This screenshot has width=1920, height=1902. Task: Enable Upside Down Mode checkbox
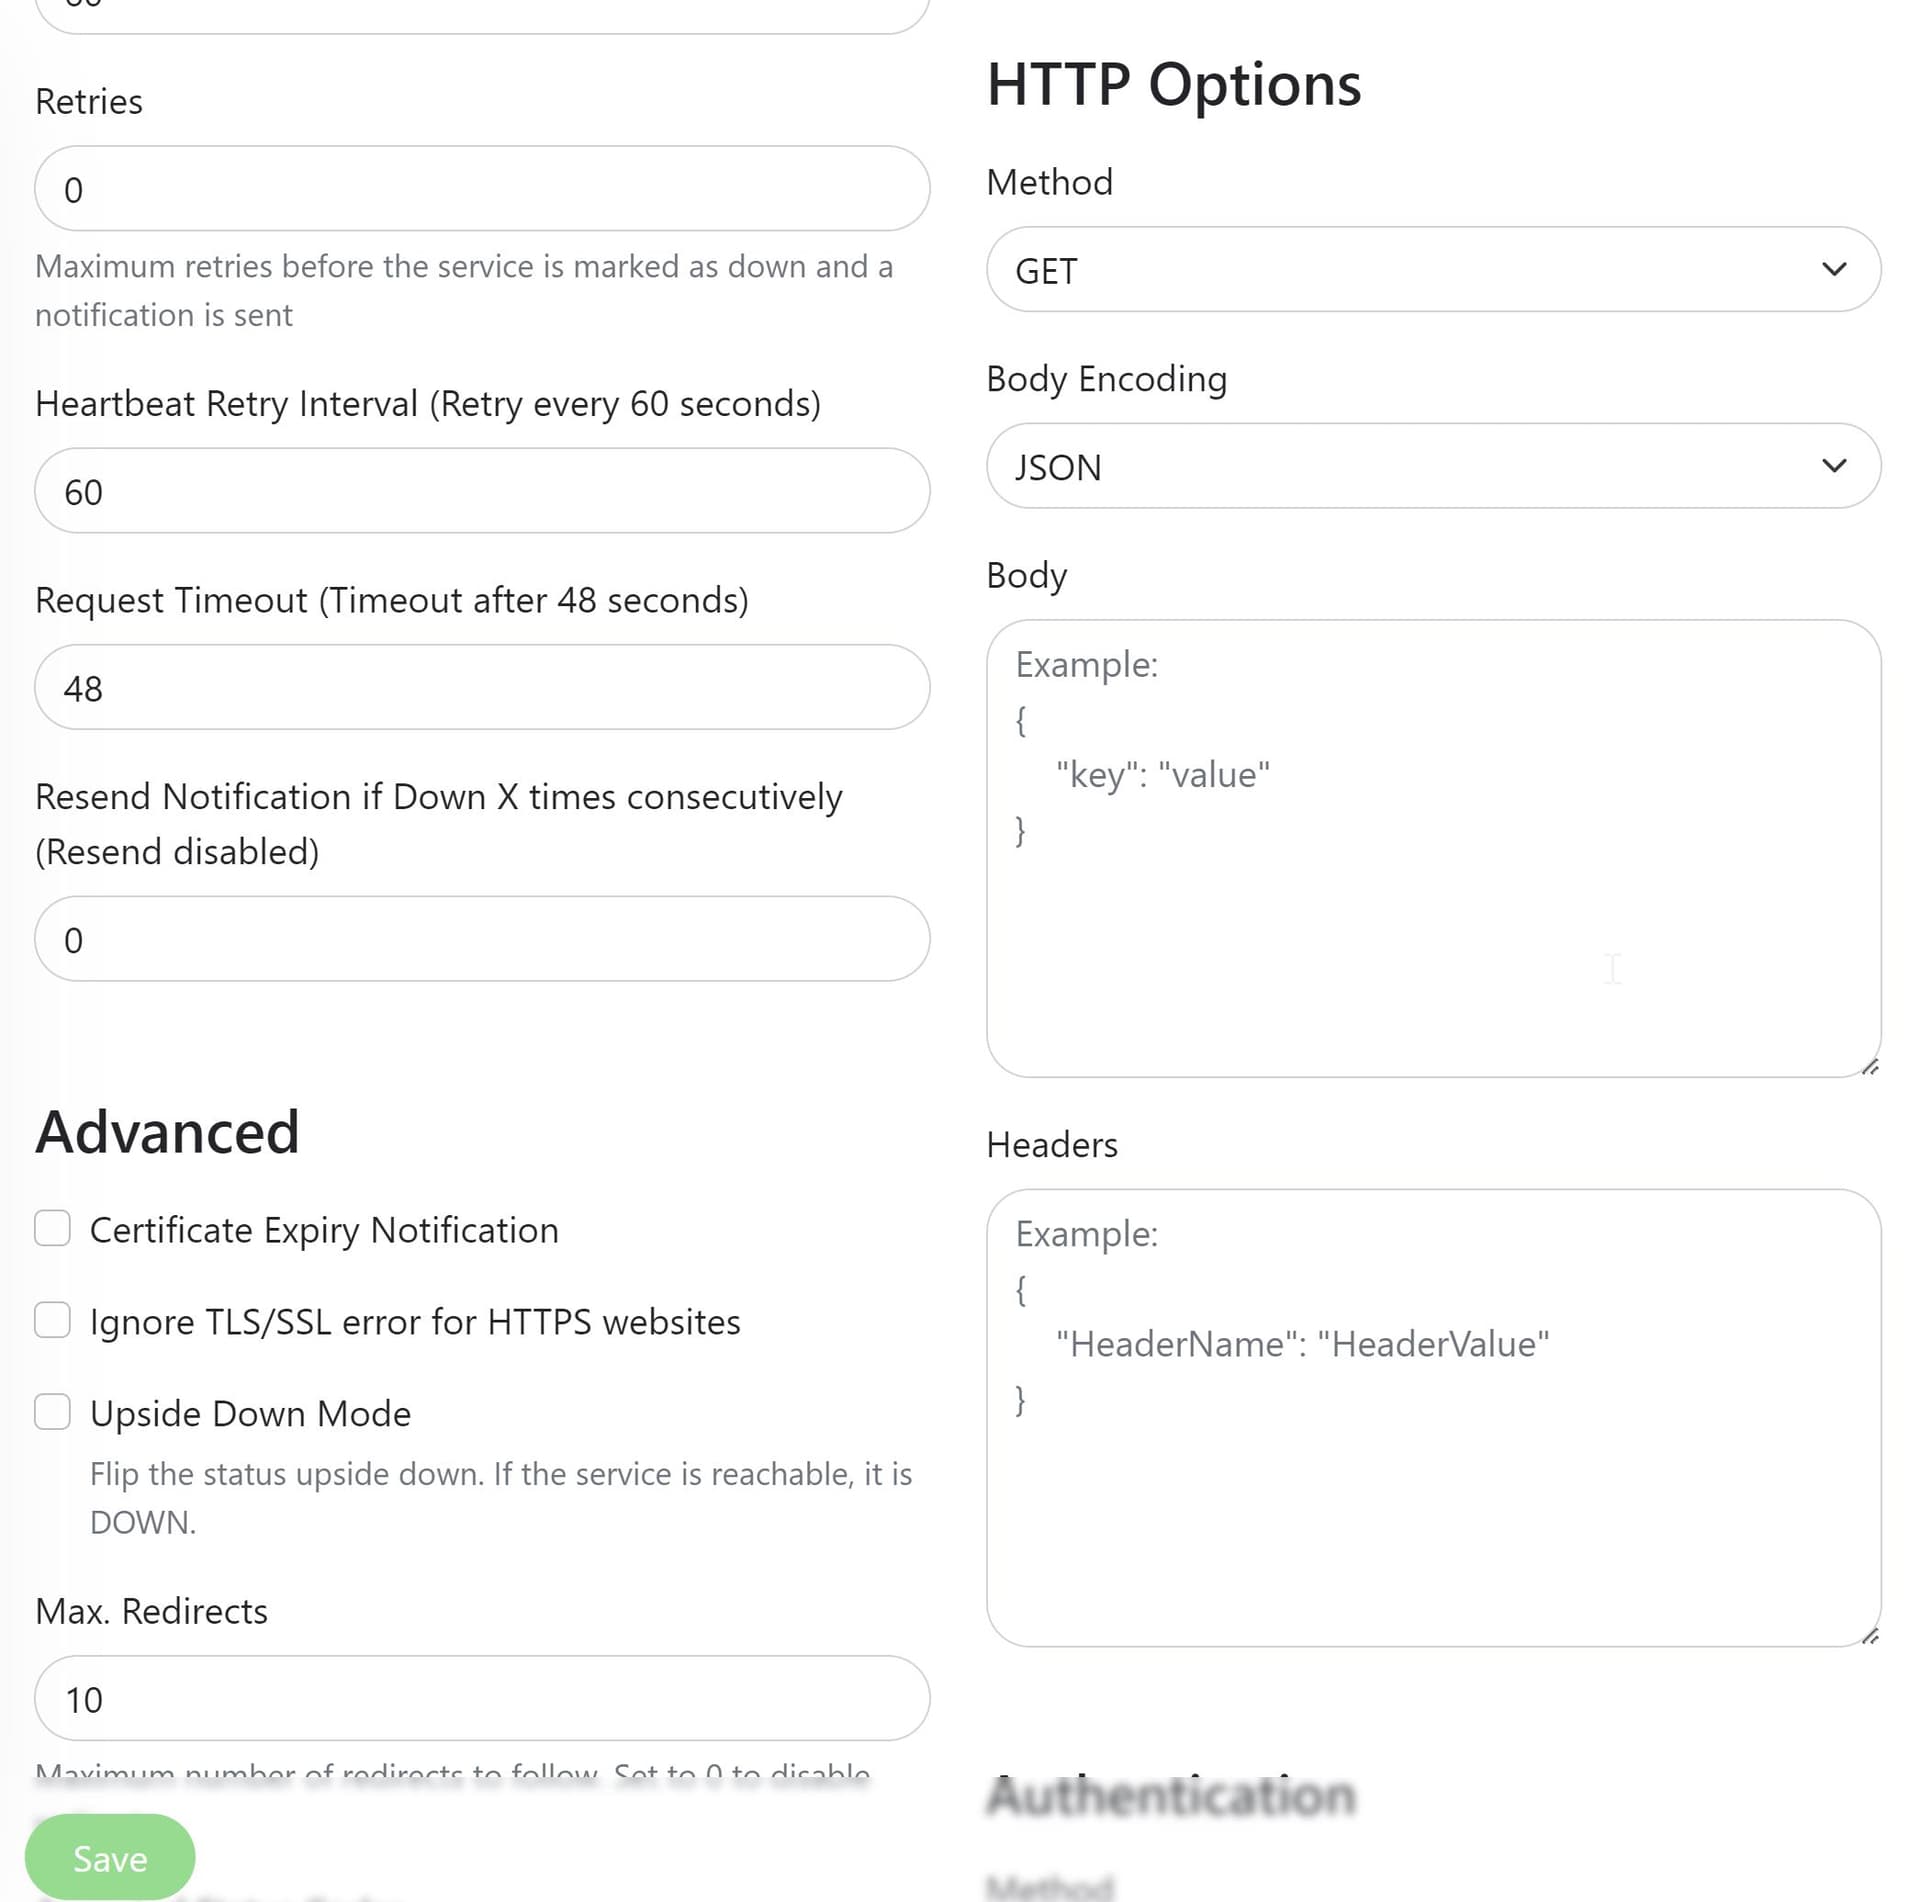point(52,1412)
